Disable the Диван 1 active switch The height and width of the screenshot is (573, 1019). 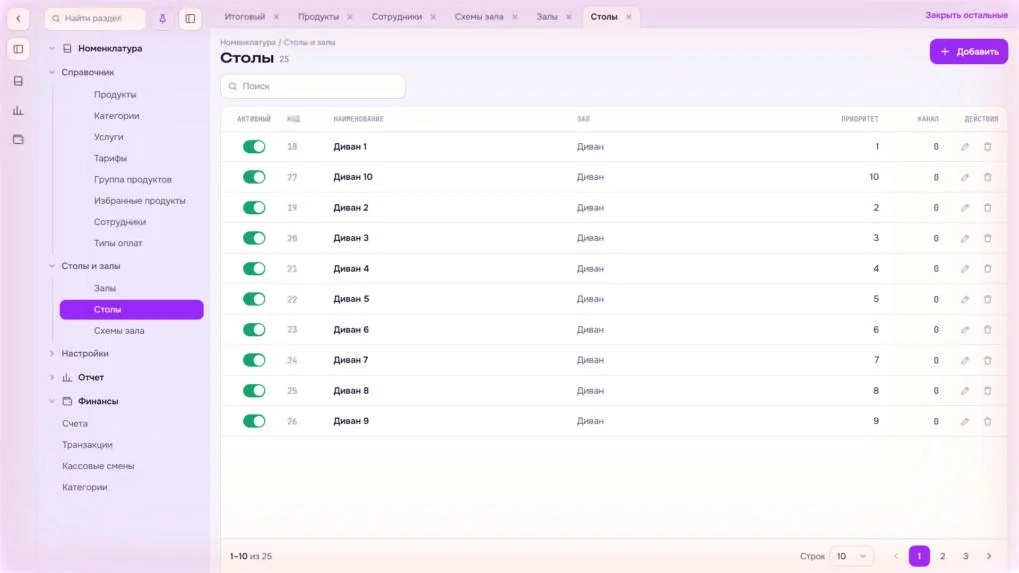pyautogui.click(x=254, y=147)
